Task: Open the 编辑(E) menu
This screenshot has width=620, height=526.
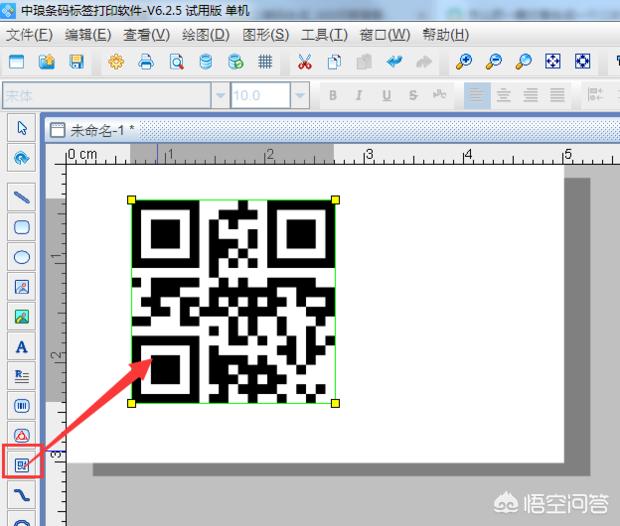Action: (88, 35)
